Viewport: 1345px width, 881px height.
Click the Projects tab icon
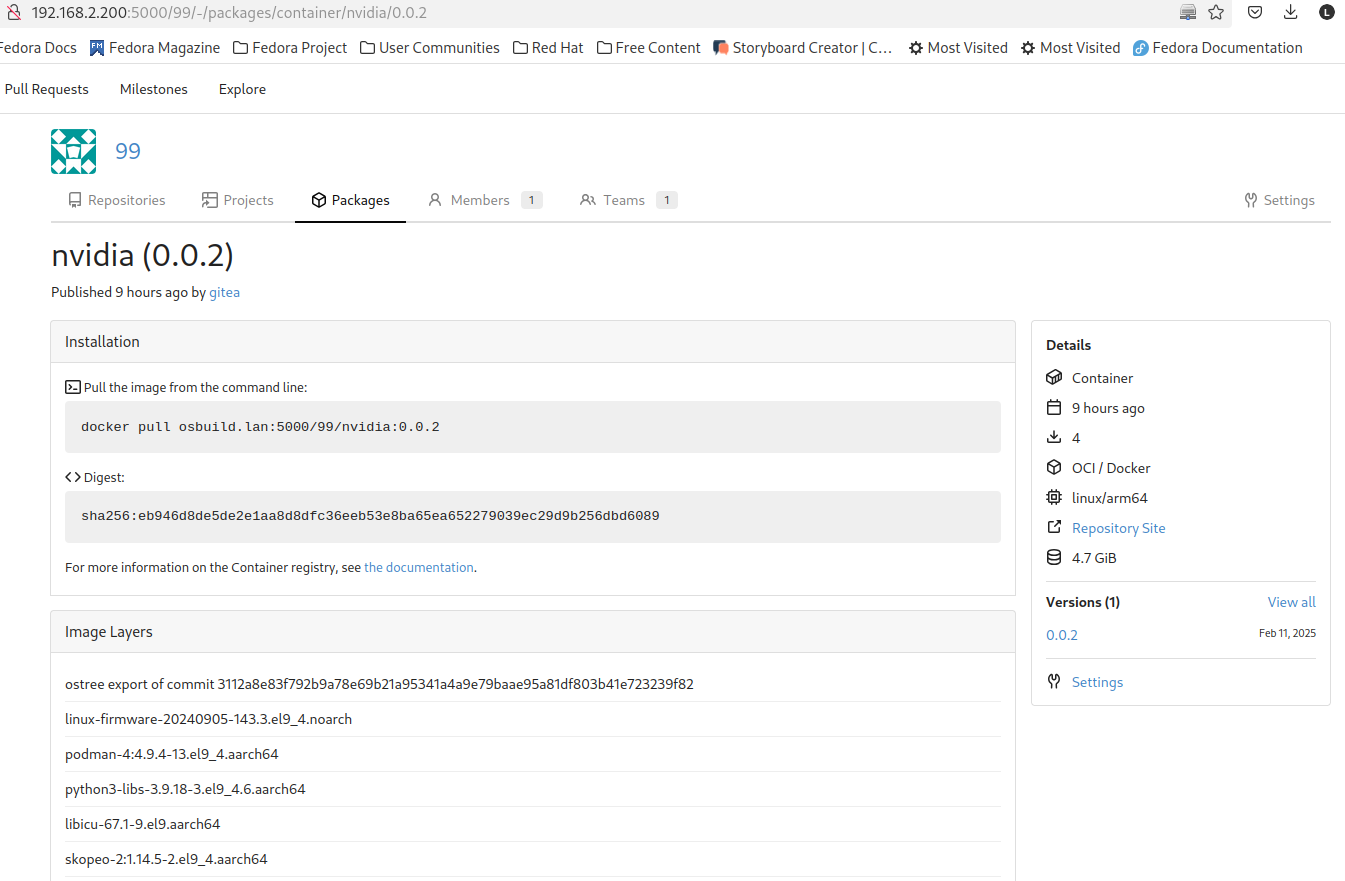pyautogui.click(x=210, y=200)
